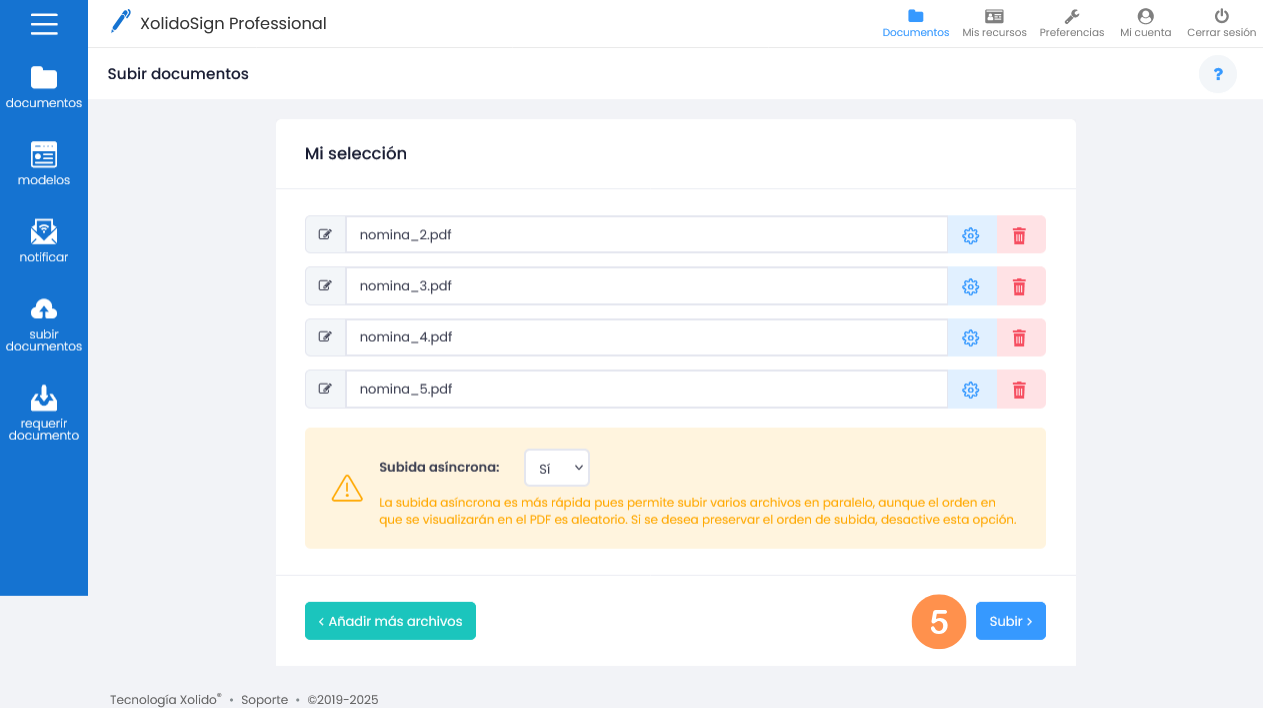This screenshot has width=1263, height=708.
Task: Open the edit icon beside nomina_5.pdf
Action: 324,388
